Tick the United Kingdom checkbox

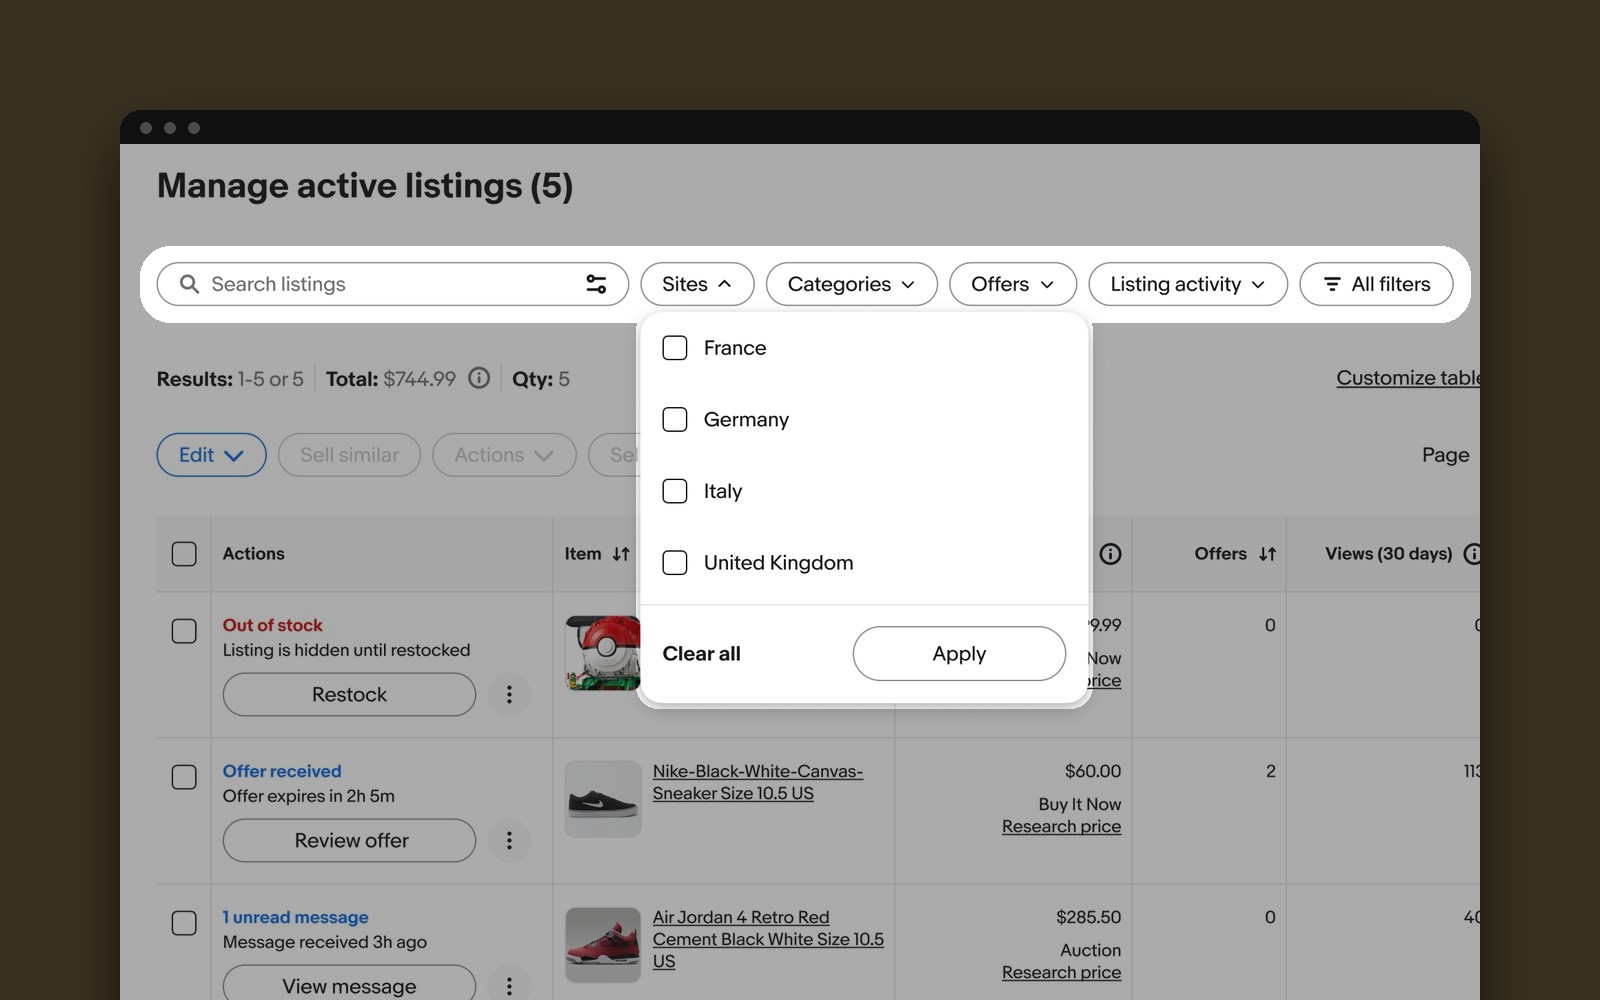(675, 563)
